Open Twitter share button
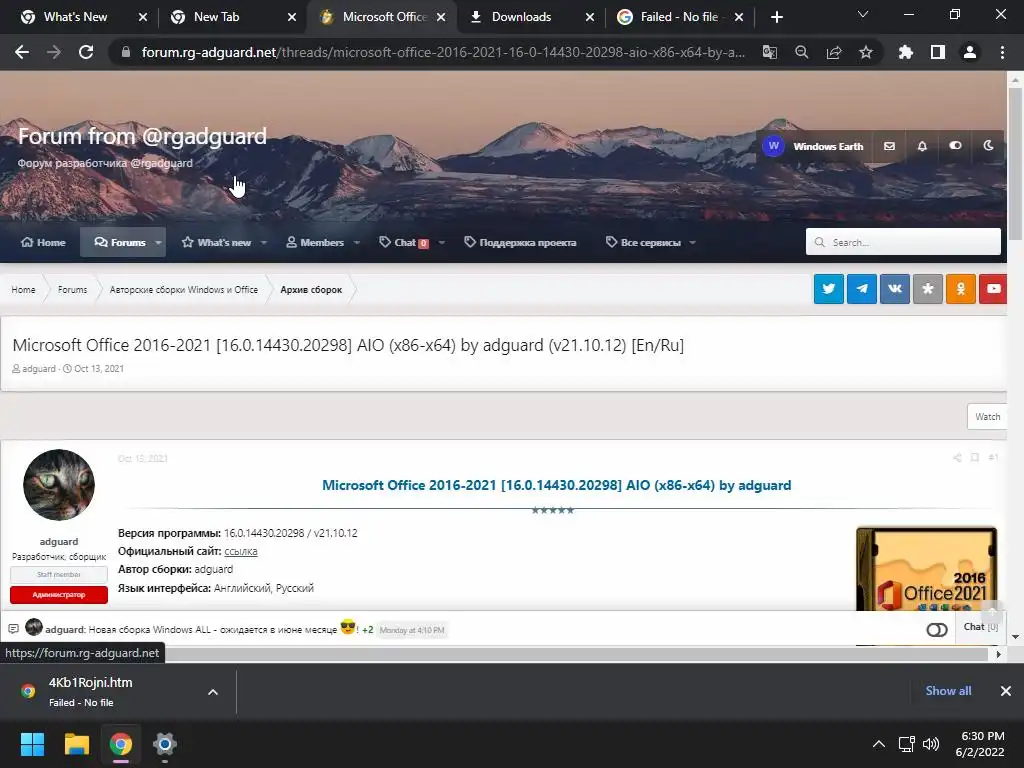Image resolution: width=1024 pixels, height=768 pixels. point(829,289)
